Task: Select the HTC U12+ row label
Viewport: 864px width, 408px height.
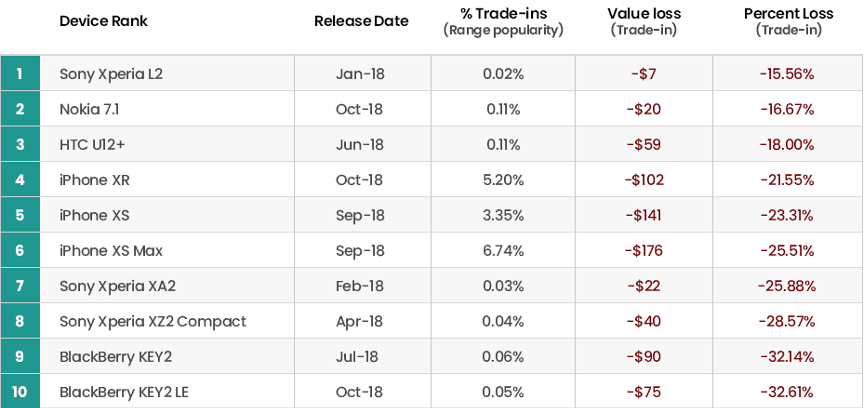Action: [92, 145]
